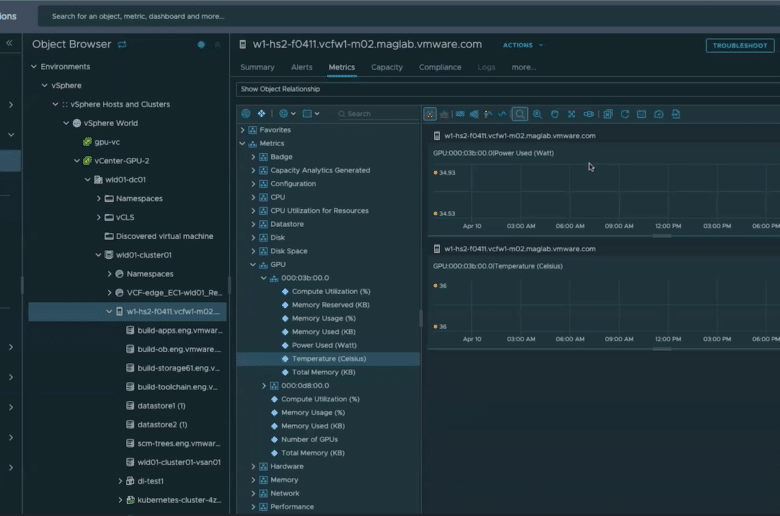
Task: Open the Compliance tab
Action: click(x=440, y=67)
